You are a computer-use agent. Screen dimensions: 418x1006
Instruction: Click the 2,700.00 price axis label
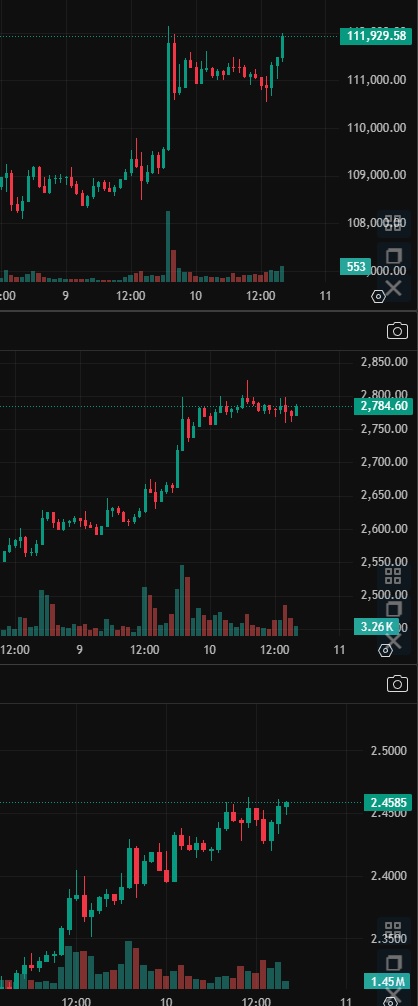click(x=384, y=462)
